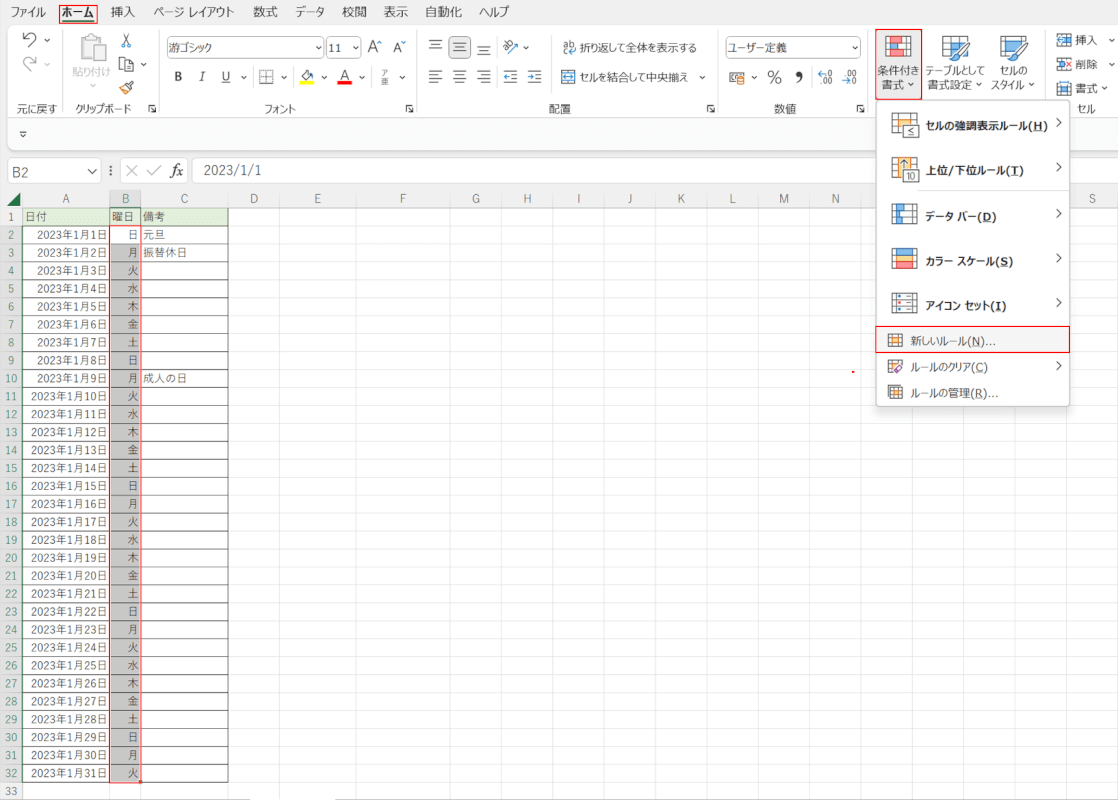Click the セルのスタイル button
The image size is (1118, 800).
1014,62
